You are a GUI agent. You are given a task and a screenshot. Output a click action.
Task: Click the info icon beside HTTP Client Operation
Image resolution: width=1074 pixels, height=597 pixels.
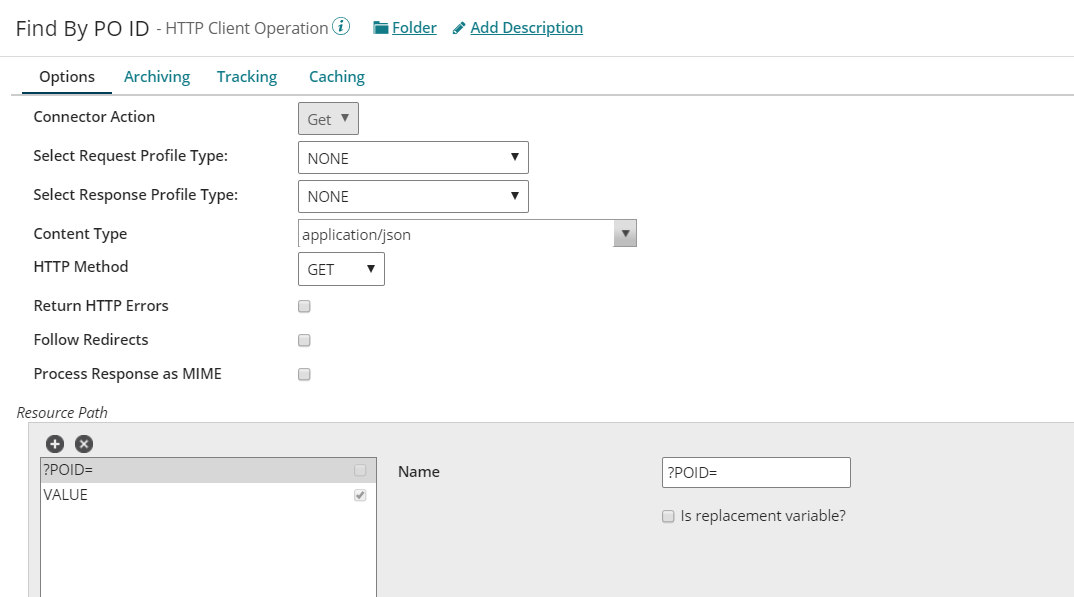pyautogui.click(x=342, y=27)
